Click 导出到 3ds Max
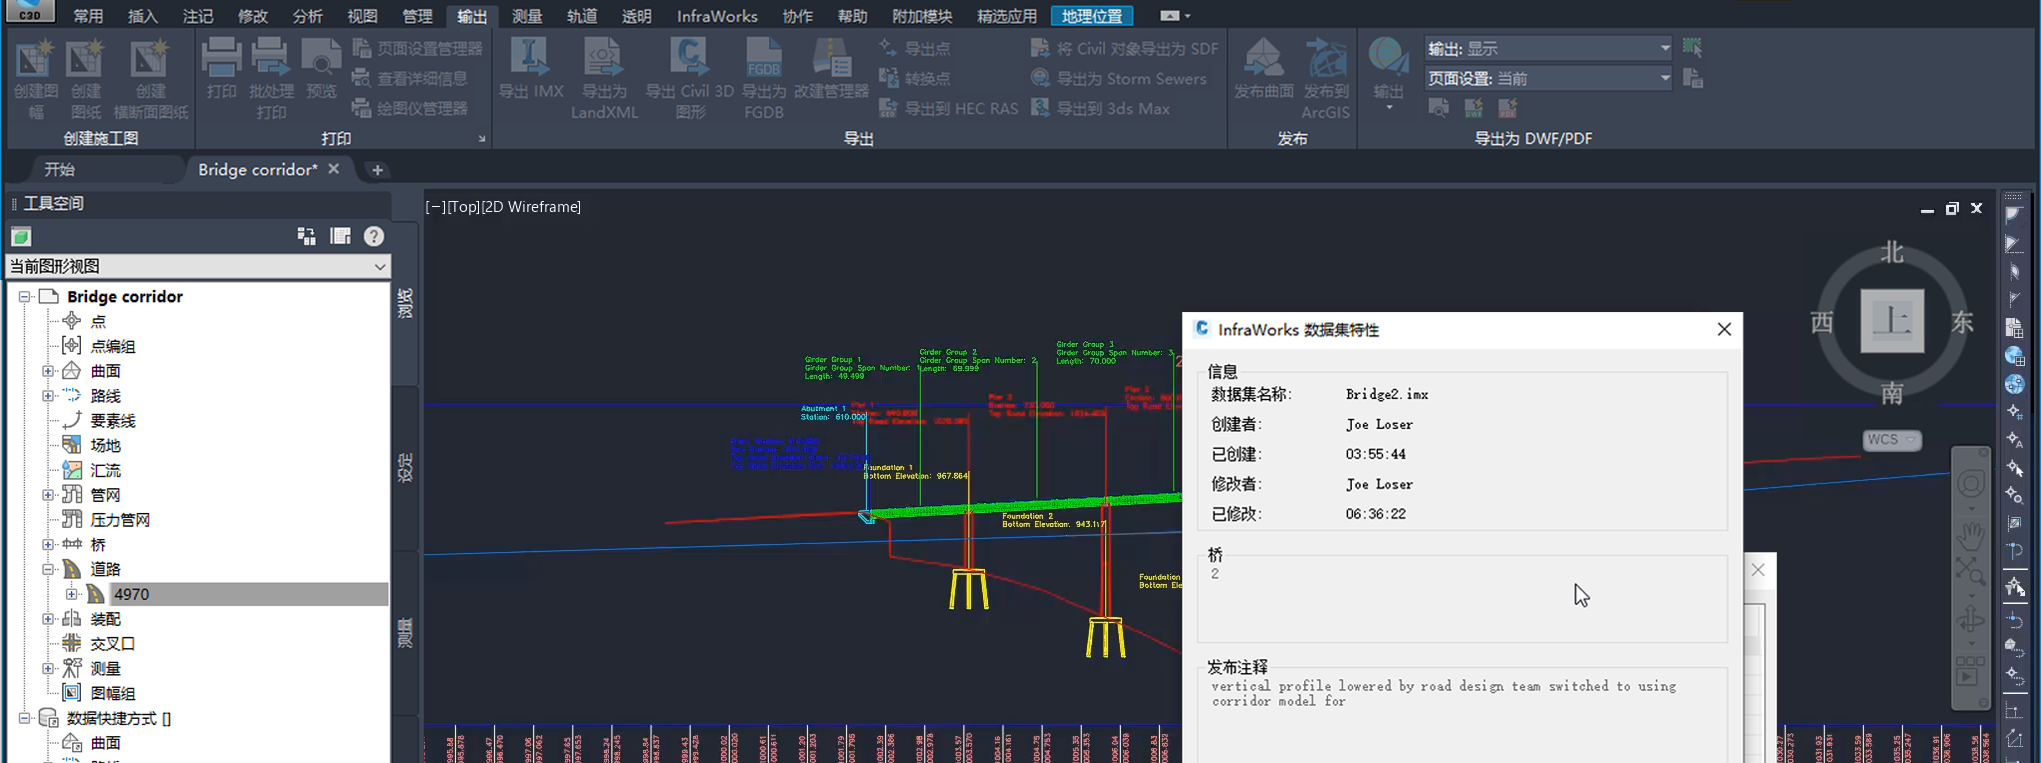This screenshot has width=2041, height=763. [1100, 108]
